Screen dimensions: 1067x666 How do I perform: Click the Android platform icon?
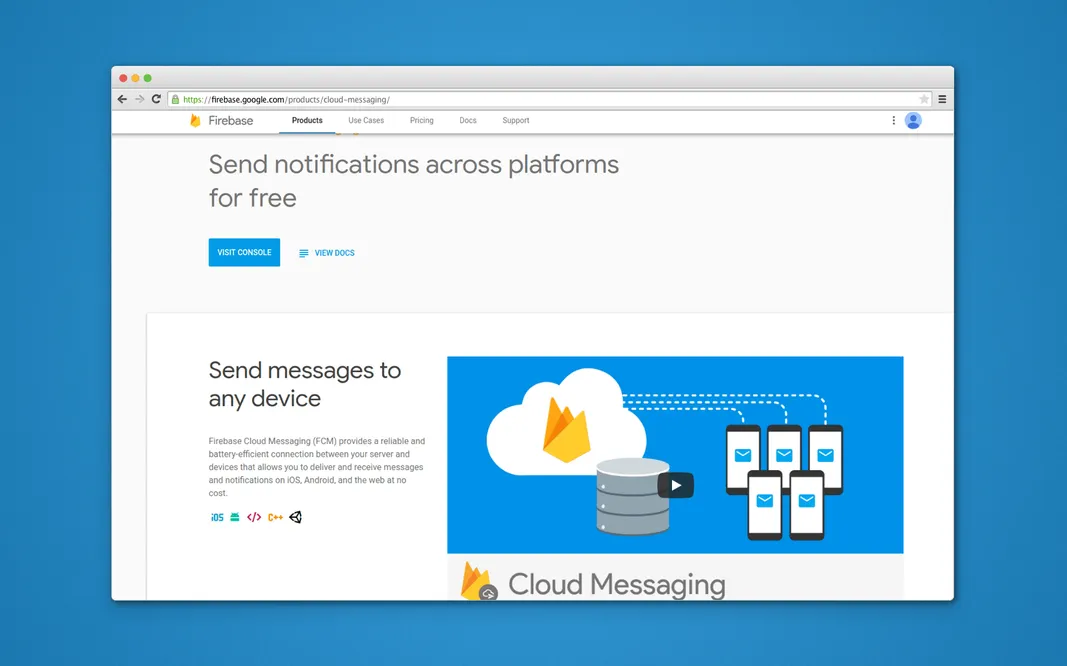click(x=235, y=518)
